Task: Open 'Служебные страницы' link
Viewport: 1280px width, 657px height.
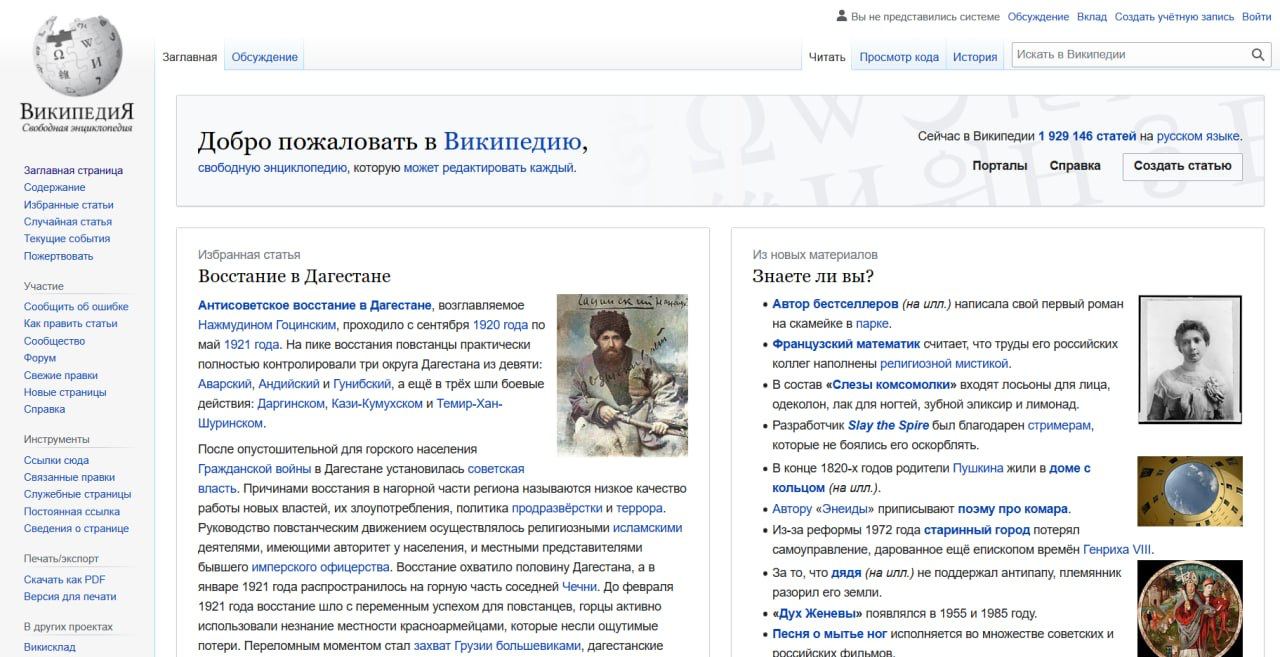Action: coord(78,494)
